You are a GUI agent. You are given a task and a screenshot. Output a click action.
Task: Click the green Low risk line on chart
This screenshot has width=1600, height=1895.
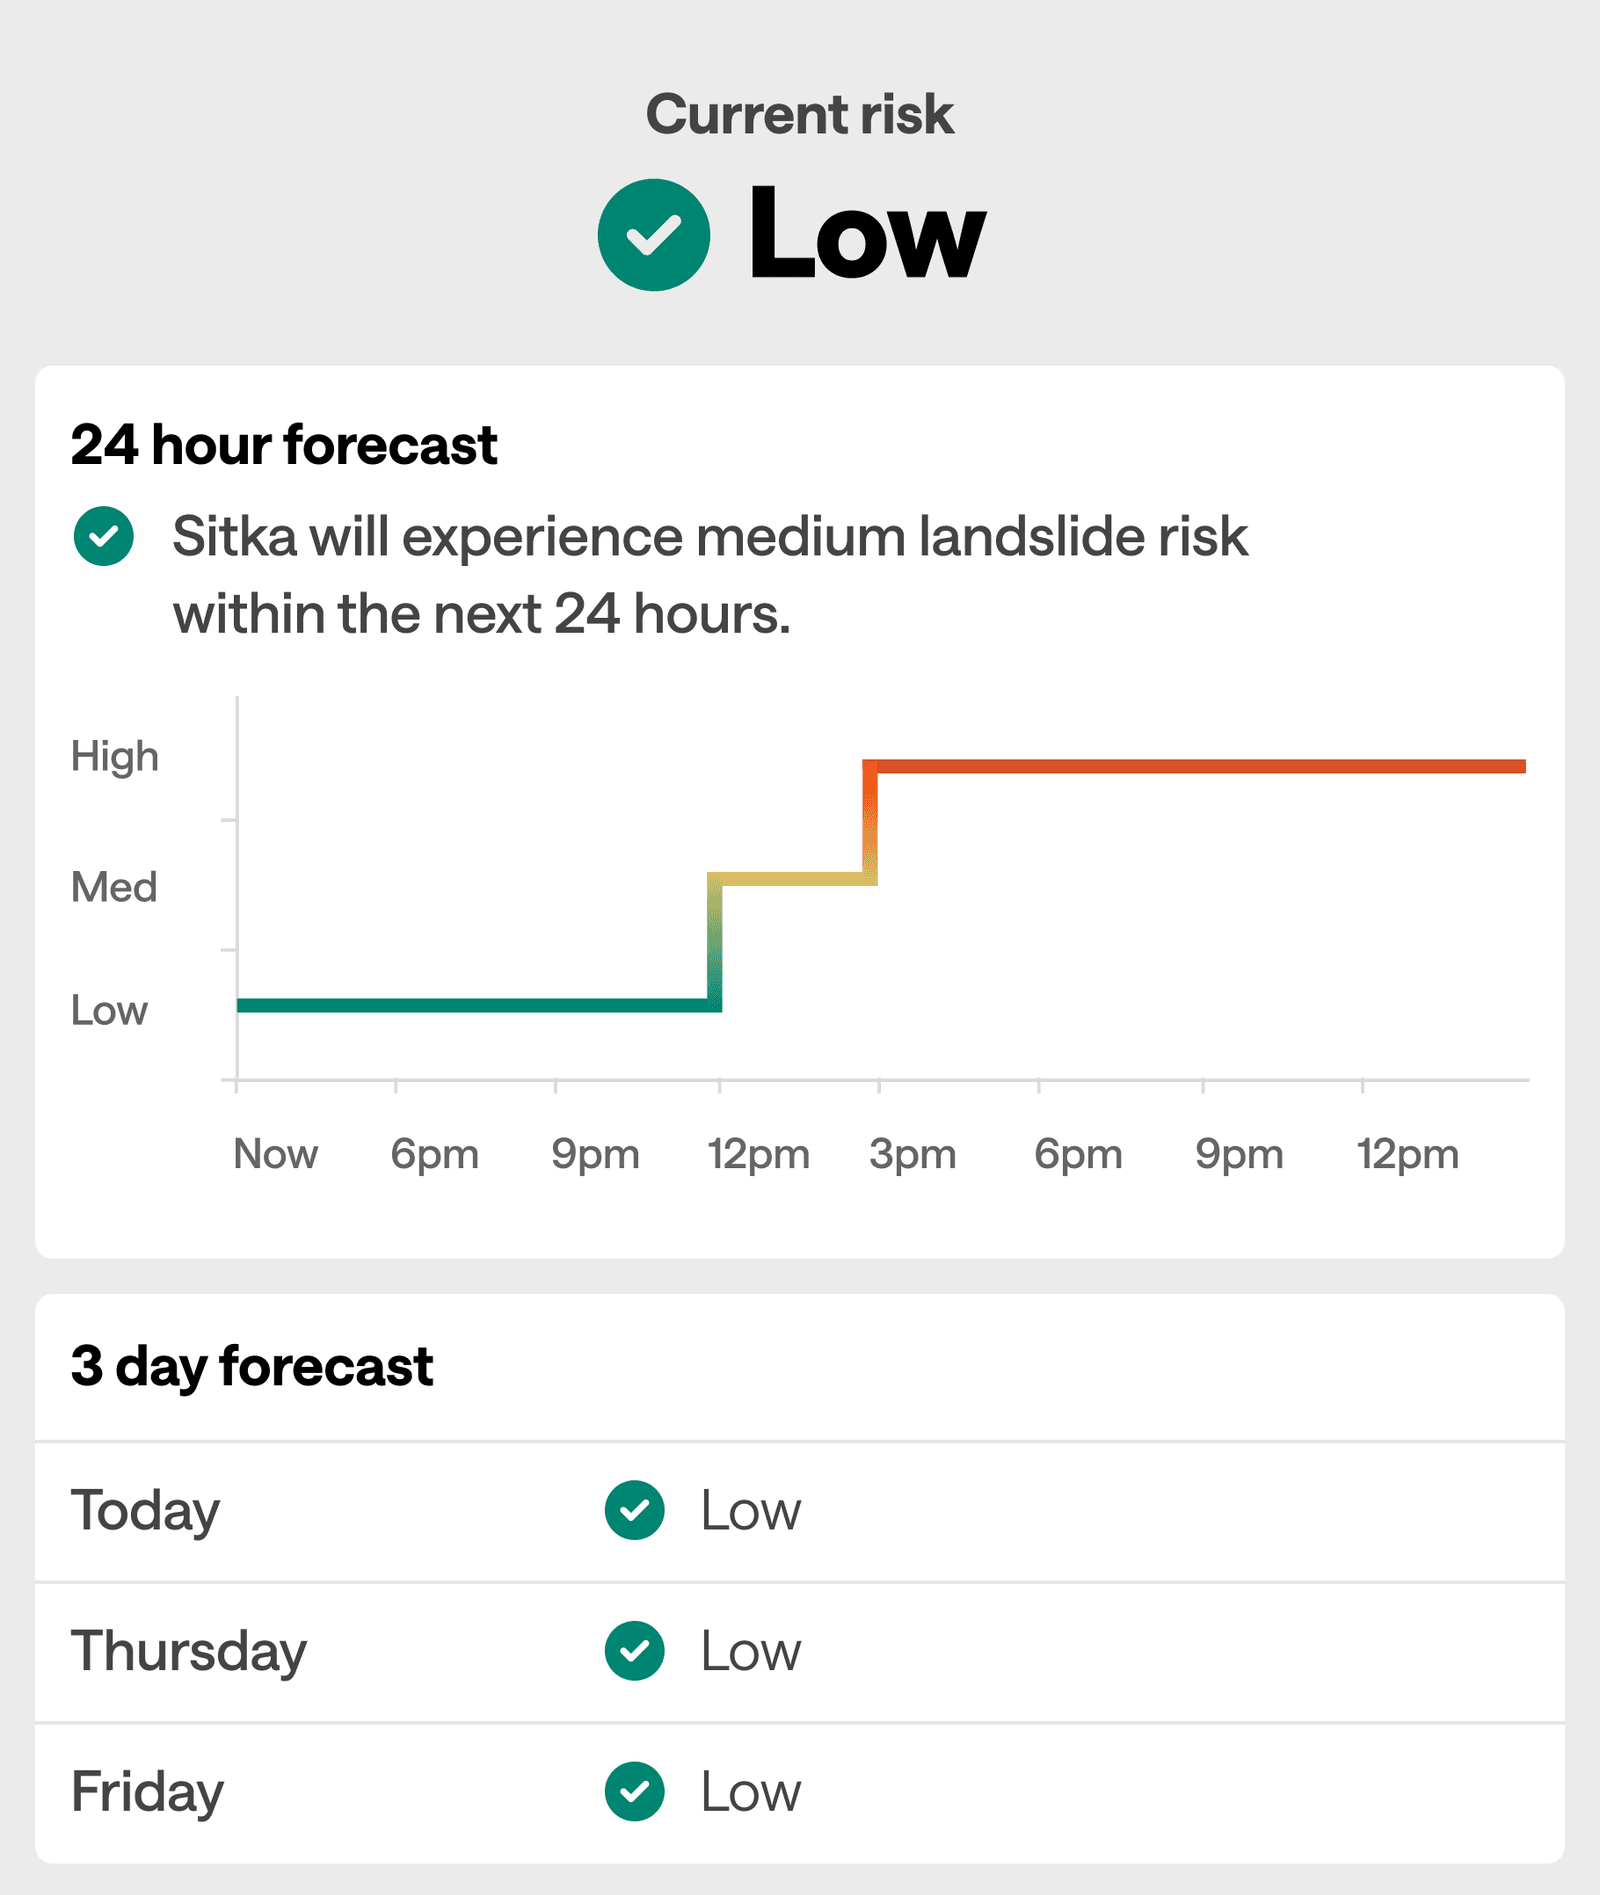pyautogui.click(x=478, y=1005)
